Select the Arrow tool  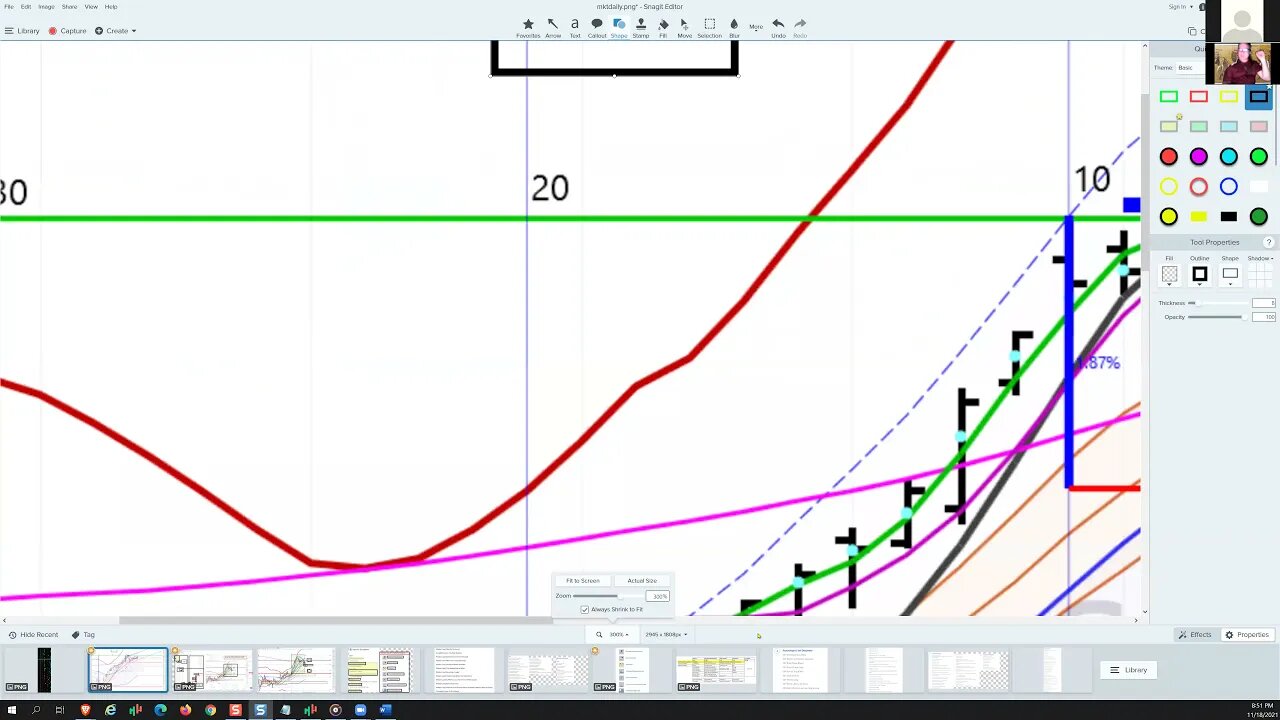[x=553, y=28]
